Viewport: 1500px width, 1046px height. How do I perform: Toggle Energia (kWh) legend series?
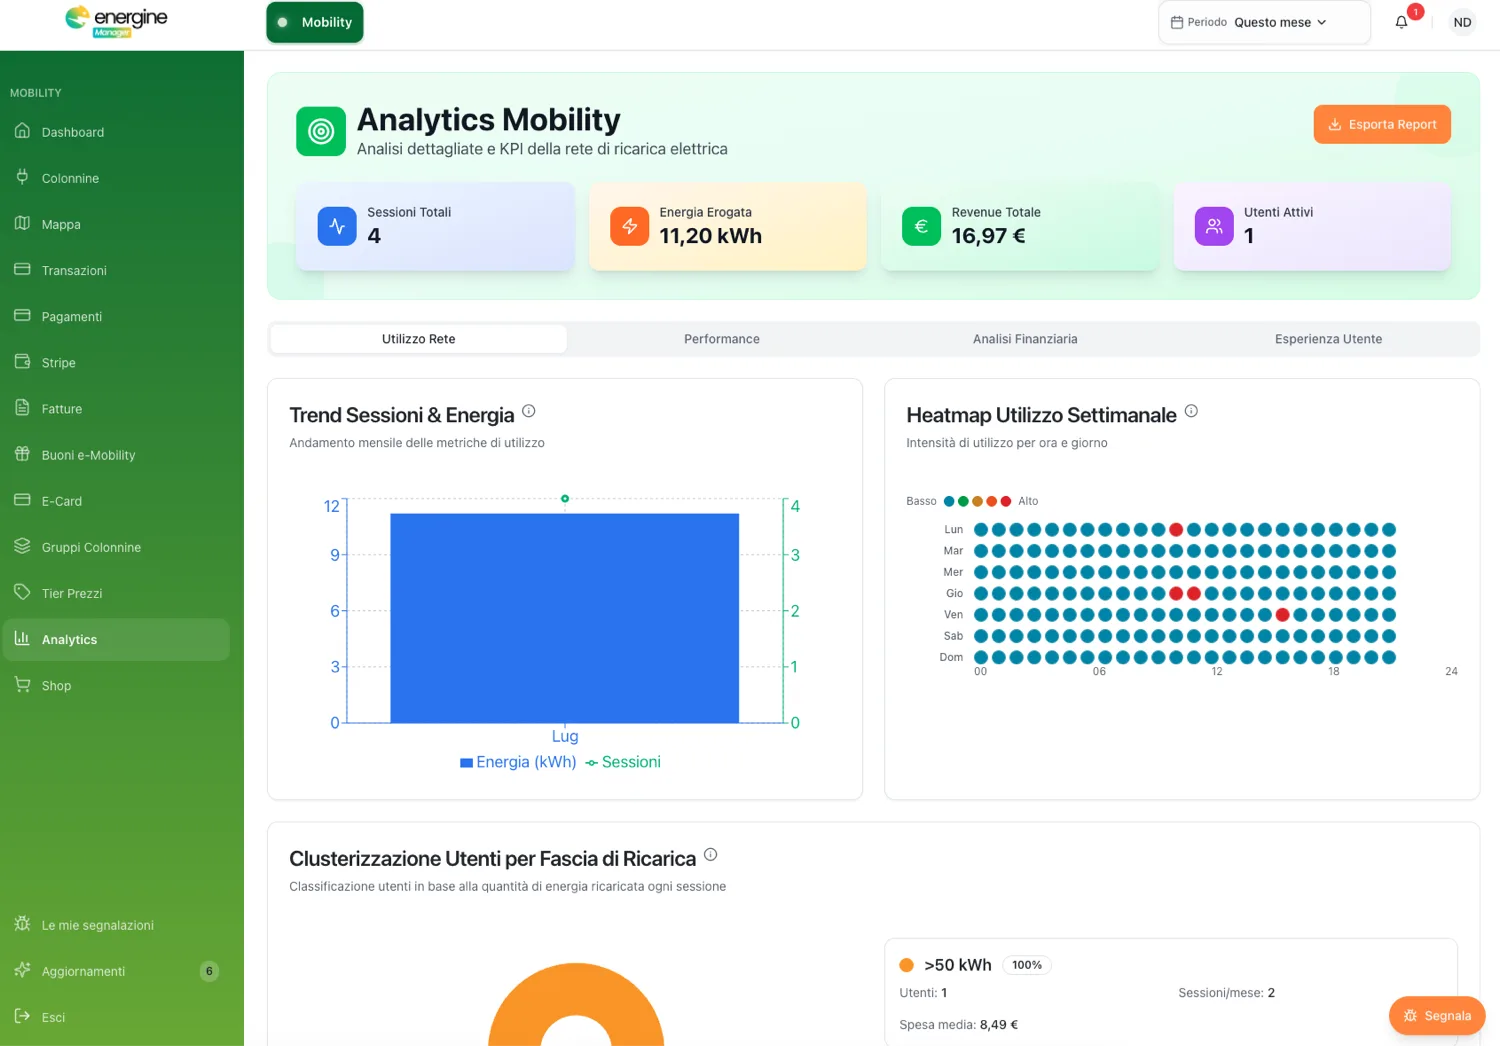518,762
